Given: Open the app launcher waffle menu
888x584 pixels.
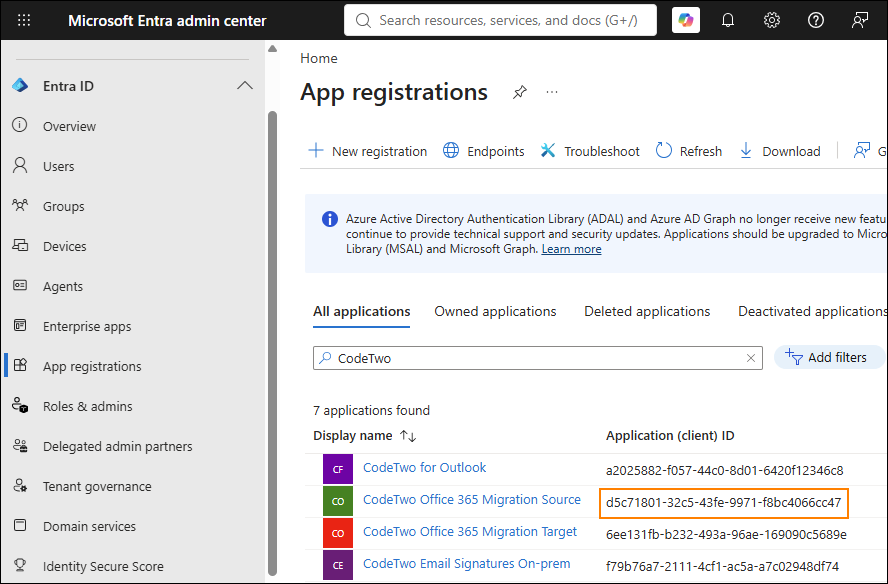Looking at the screenshot, I should (24, 20).
